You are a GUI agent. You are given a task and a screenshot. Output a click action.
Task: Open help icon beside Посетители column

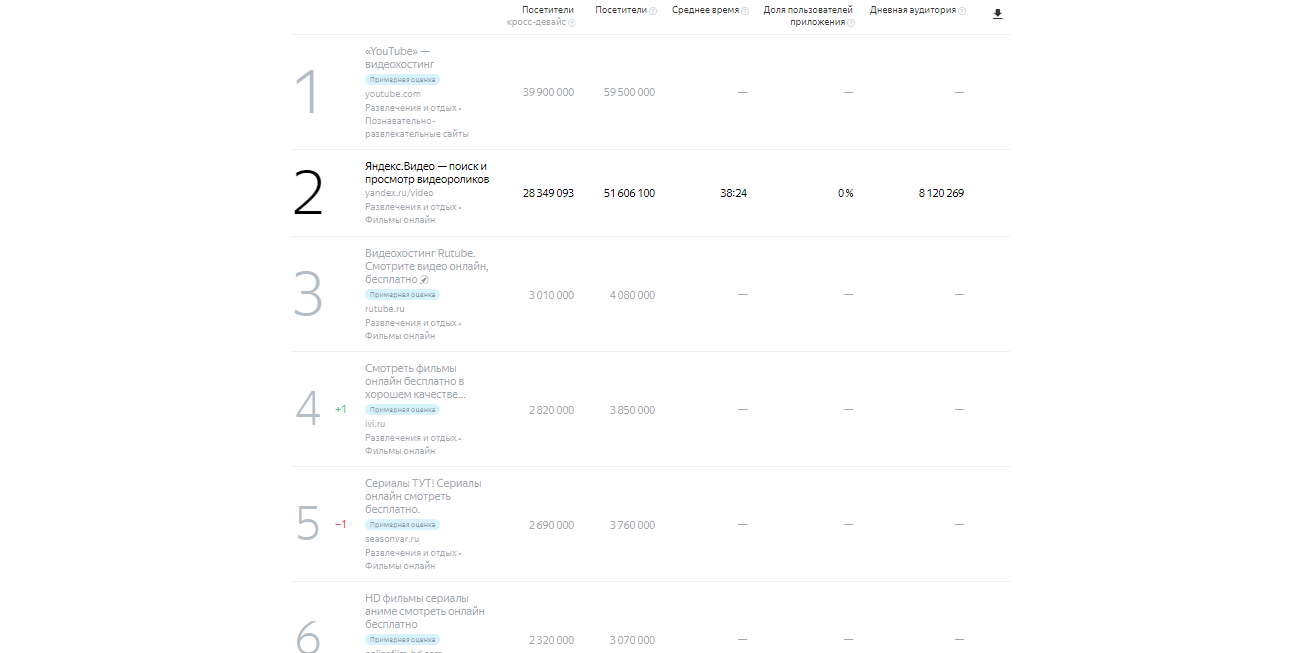[653, 11]
